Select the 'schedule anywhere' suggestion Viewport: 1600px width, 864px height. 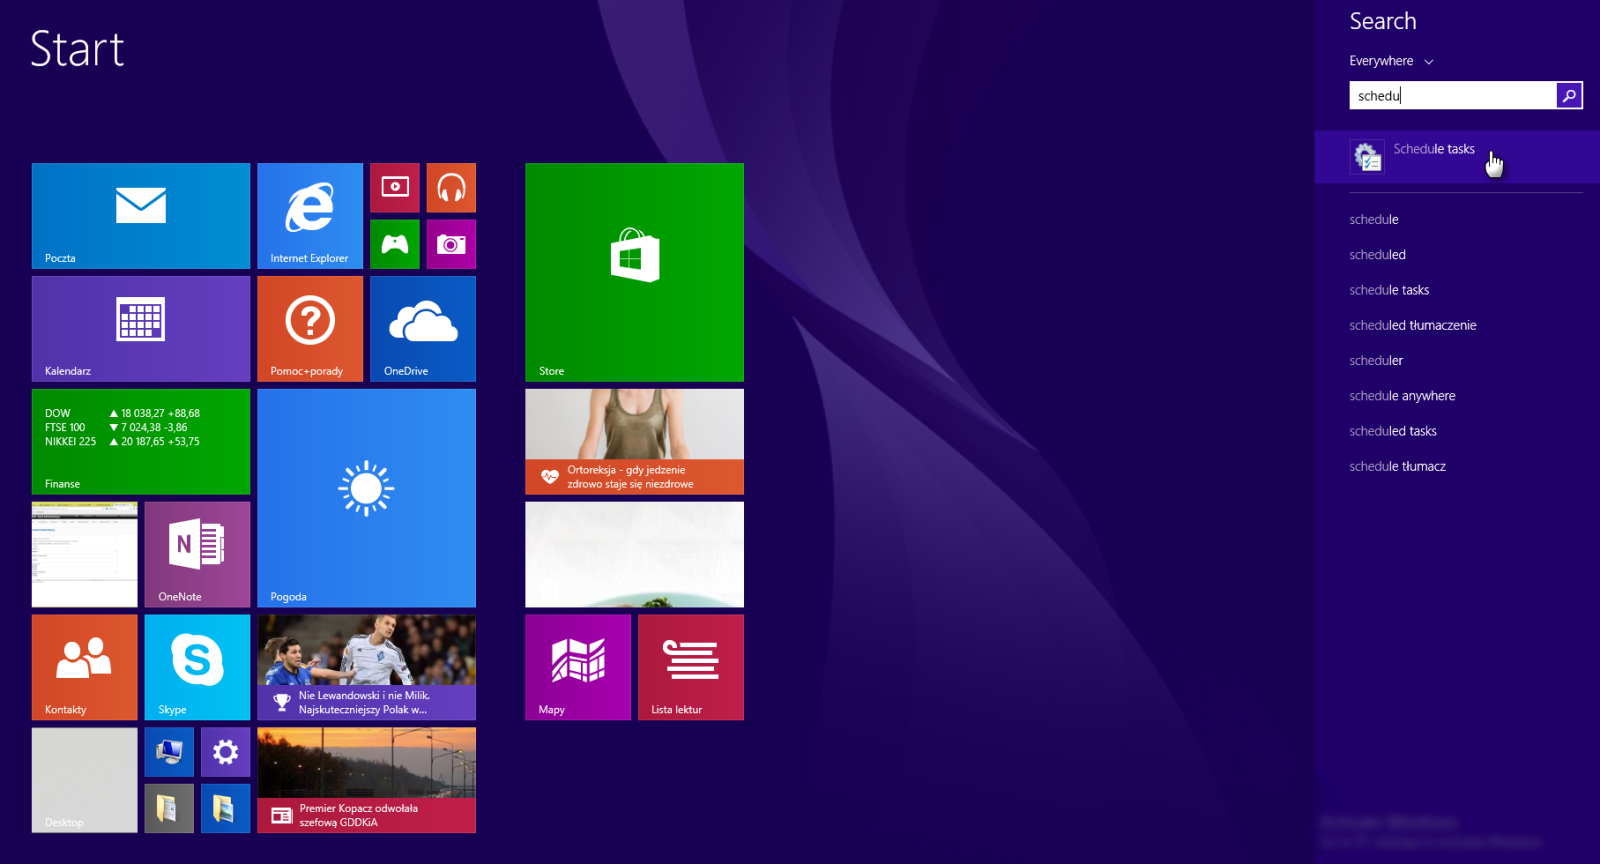(x=1402, y=396)
